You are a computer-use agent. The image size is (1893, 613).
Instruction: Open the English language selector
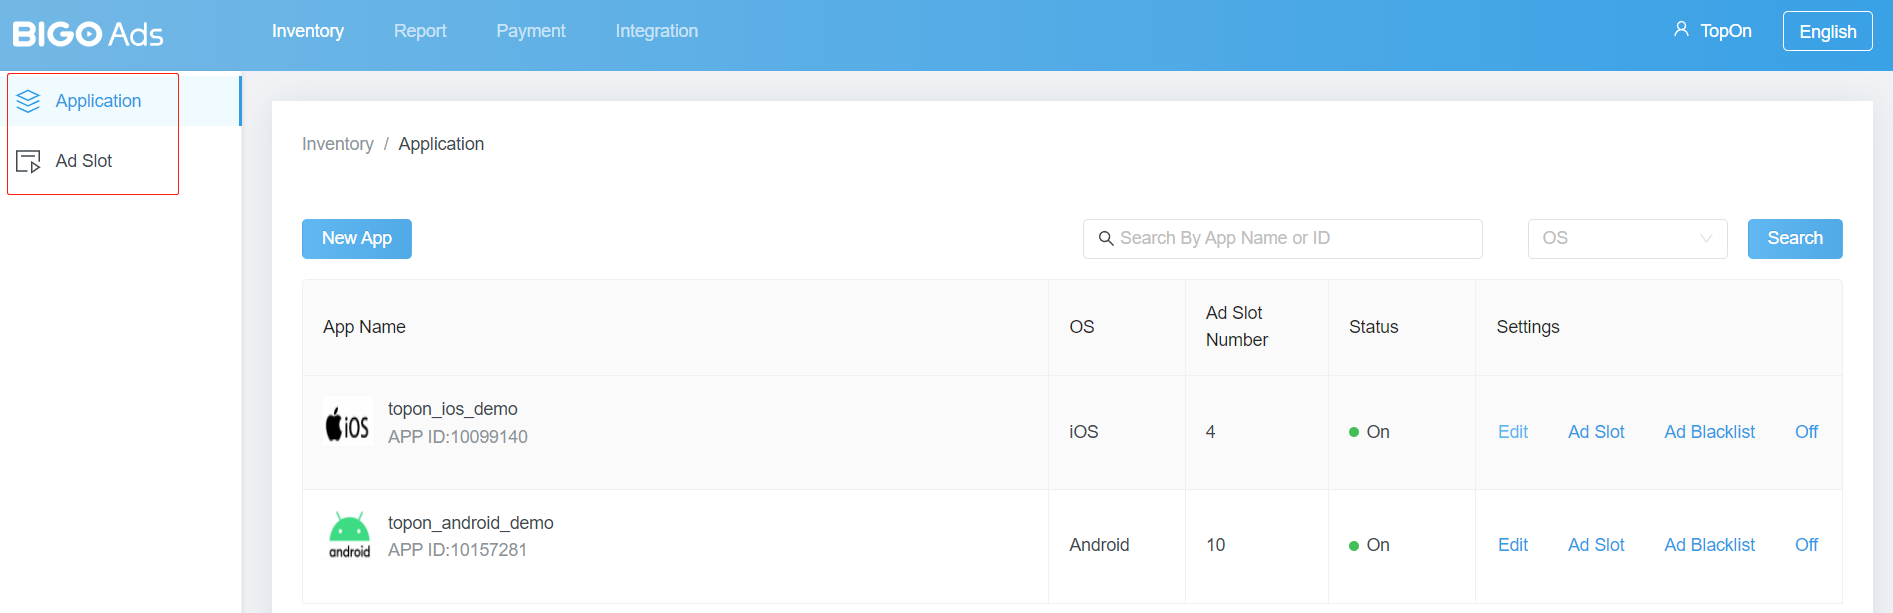[x=1827, y=31]
